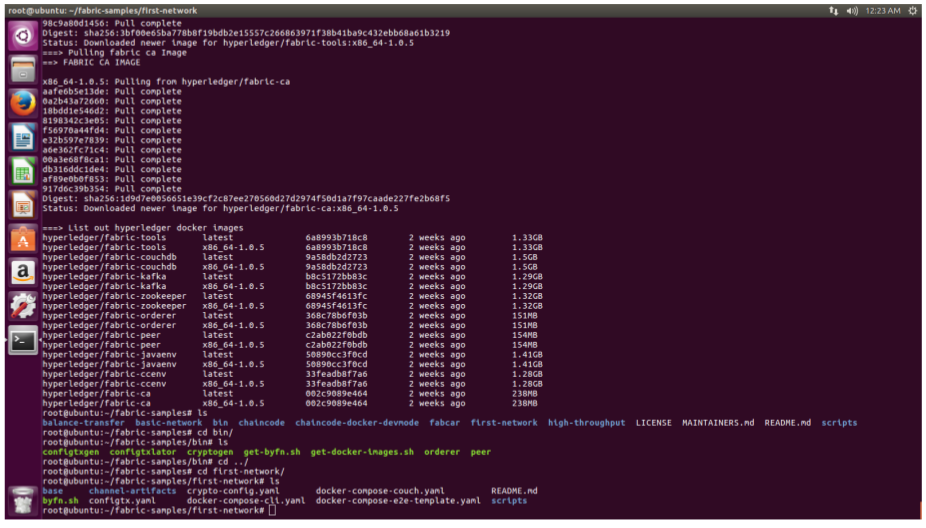Image resolution: width=926 pixels, height=528 pixels.
Task: Click the channel-artifacts directory name
Action: (x=132, y=491)
